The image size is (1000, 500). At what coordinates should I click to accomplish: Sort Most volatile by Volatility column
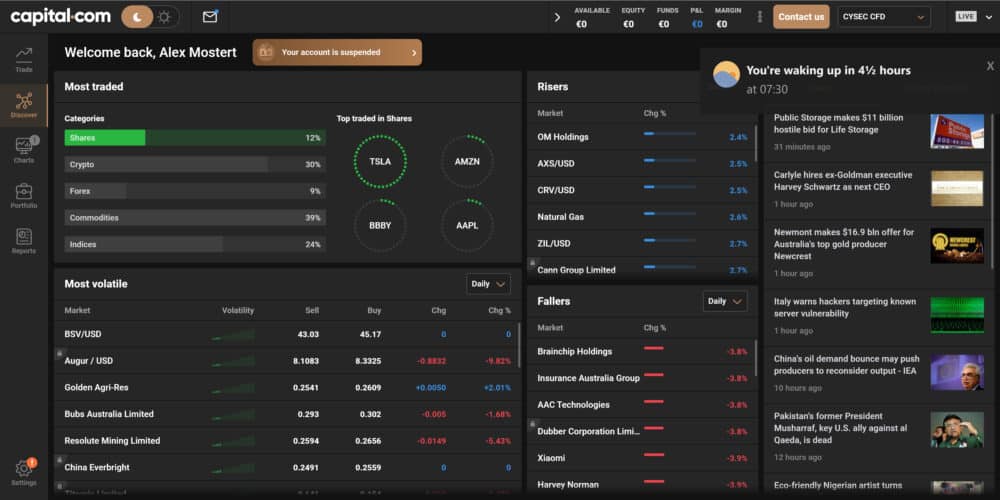tap(238, 311)
